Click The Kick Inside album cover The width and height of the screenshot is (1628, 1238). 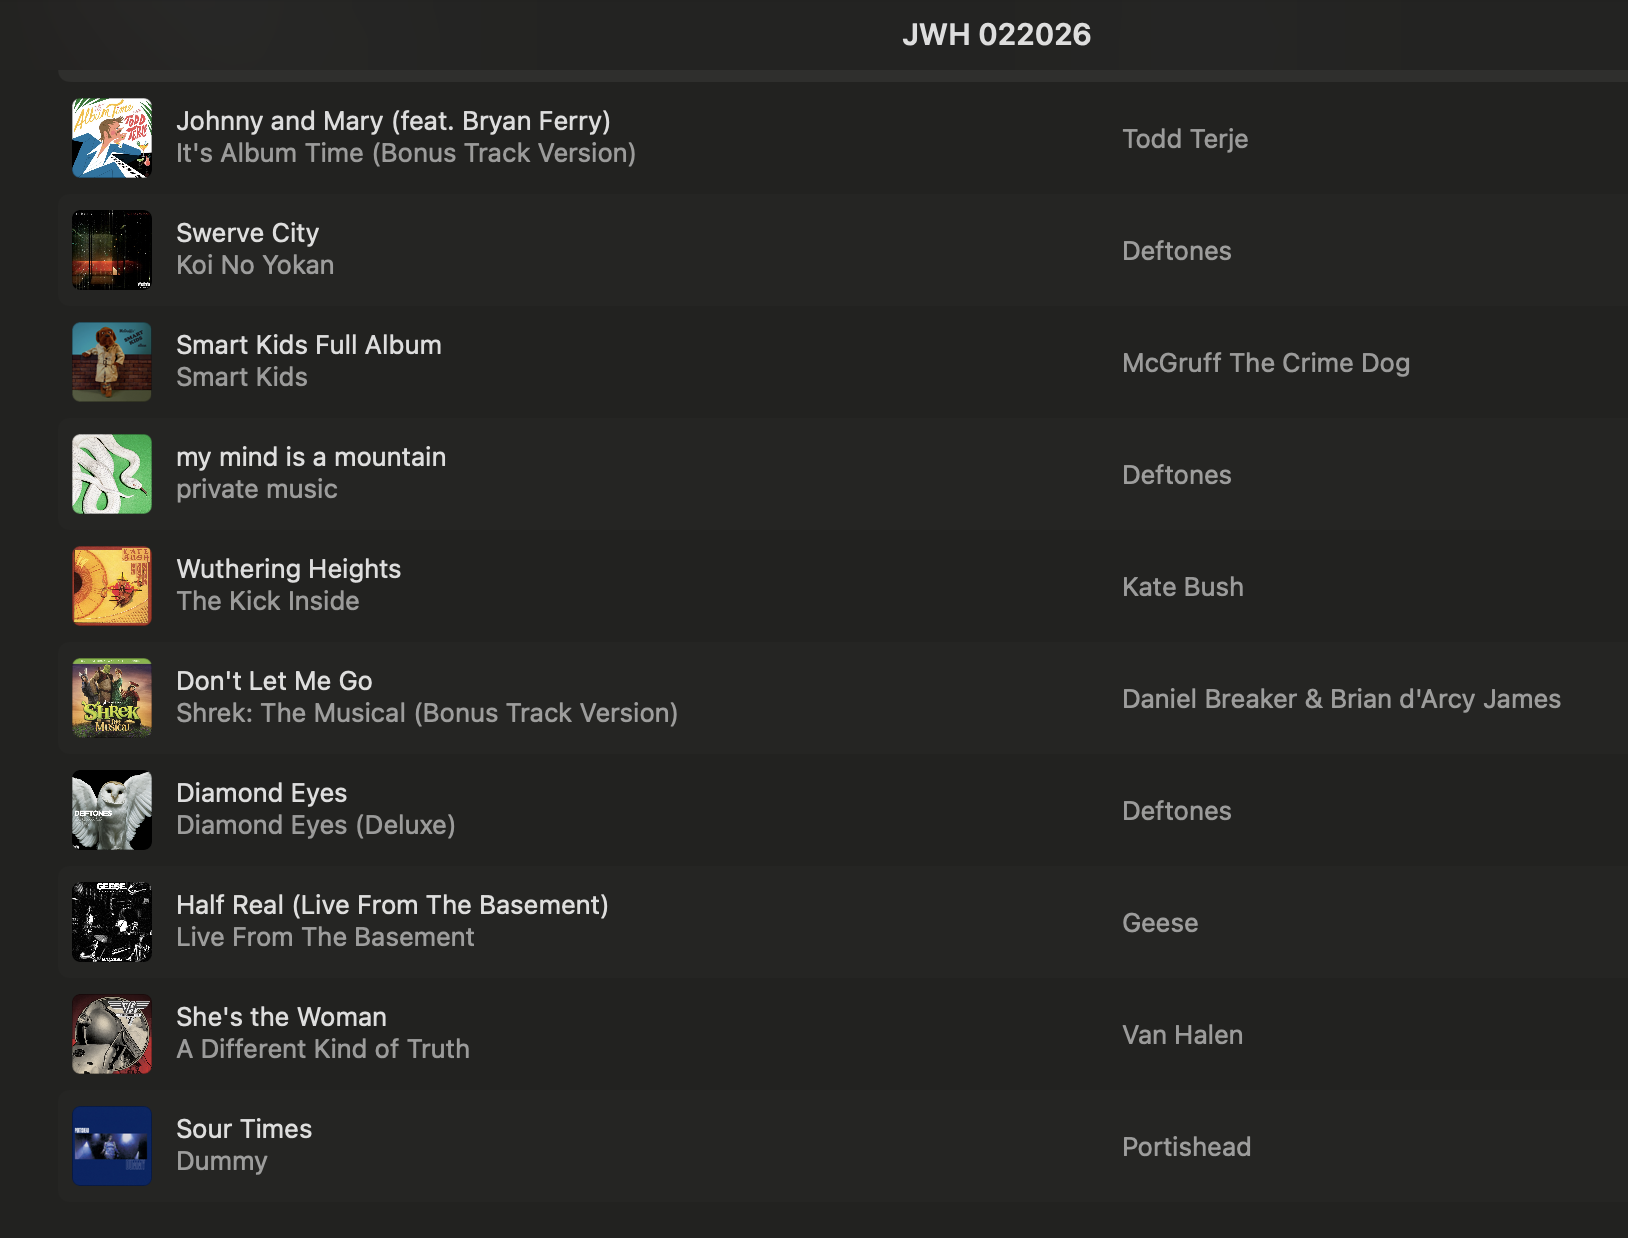click(112, 586)
